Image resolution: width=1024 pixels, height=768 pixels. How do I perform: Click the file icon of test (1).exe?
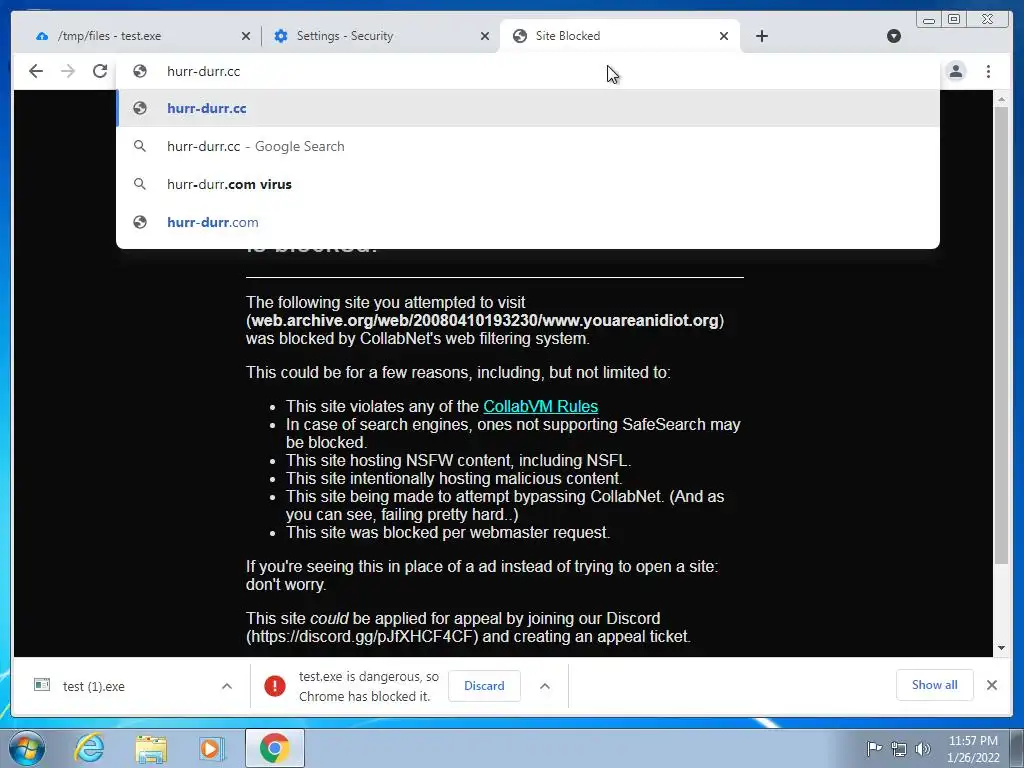tap(42, 685)
